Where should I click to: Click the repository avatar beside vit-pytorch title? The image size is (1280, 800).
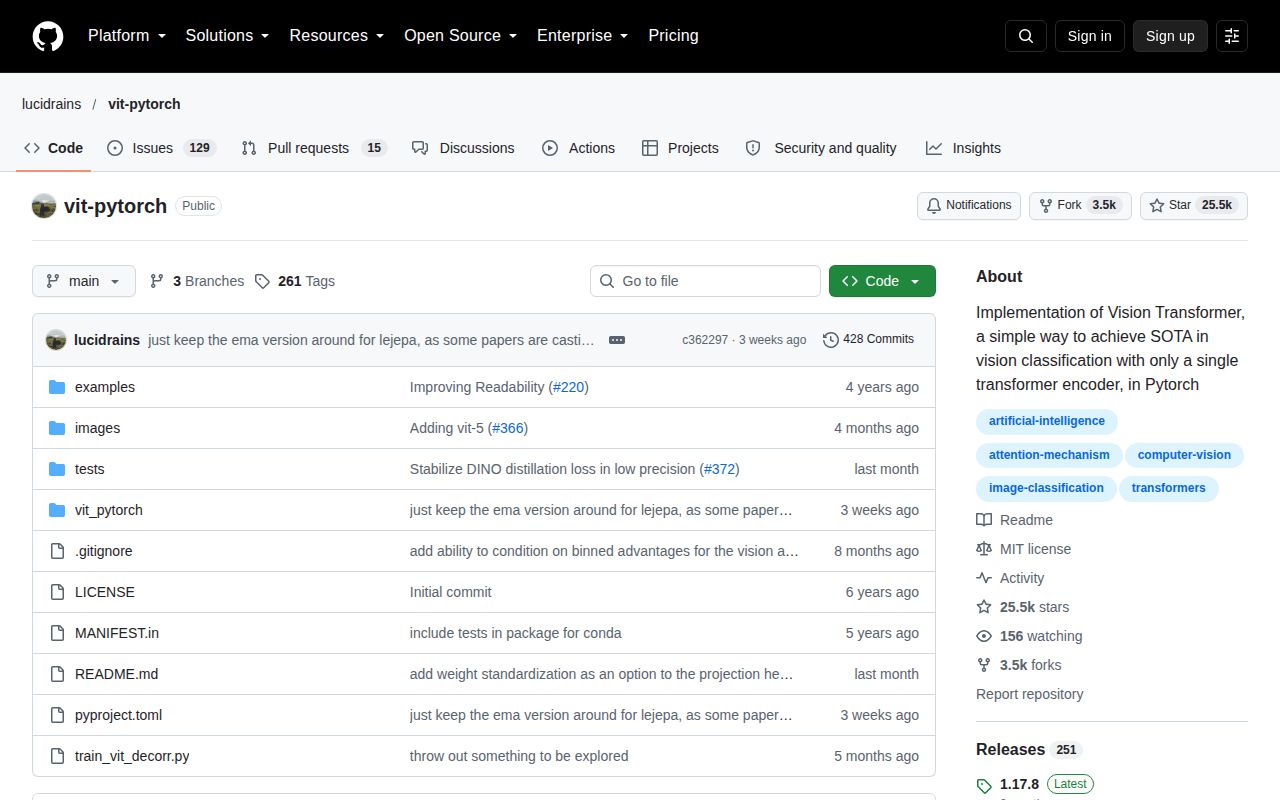(44, 206)
